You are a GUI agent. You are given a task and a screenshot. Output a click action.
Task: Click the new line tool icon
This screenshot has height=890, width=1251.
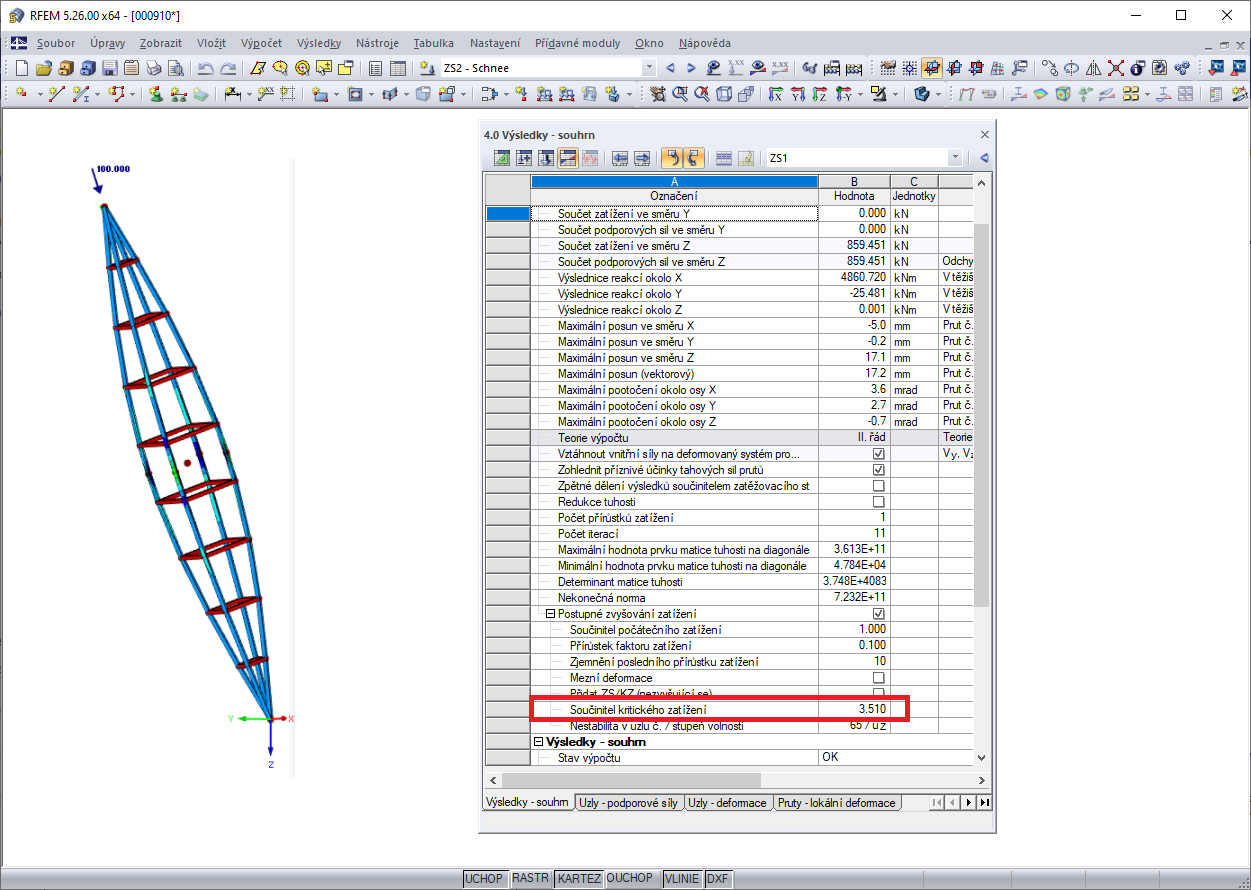[x=57, y=94]
